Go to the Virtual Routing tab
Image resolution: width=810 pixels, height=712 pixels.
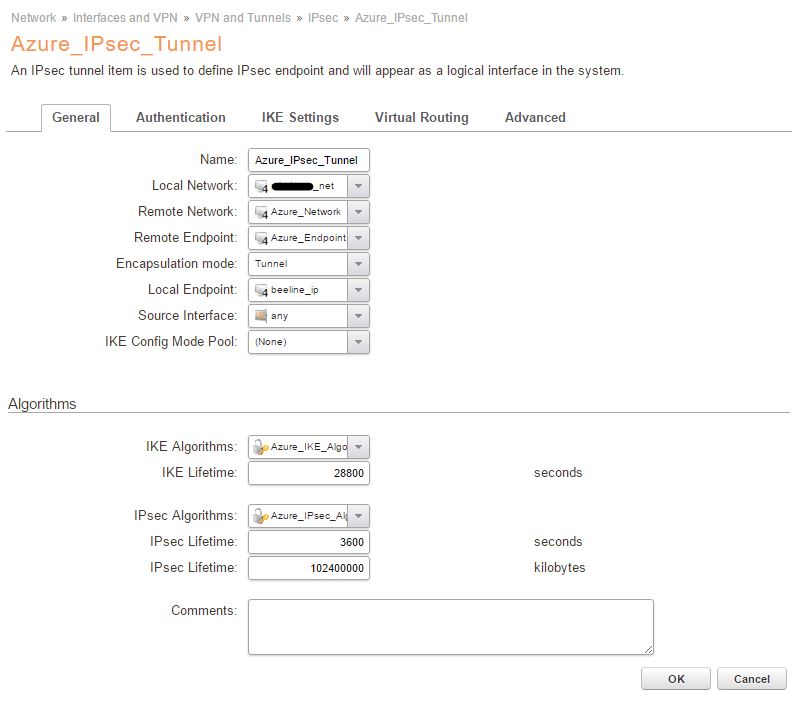click(x=422, y=118)
